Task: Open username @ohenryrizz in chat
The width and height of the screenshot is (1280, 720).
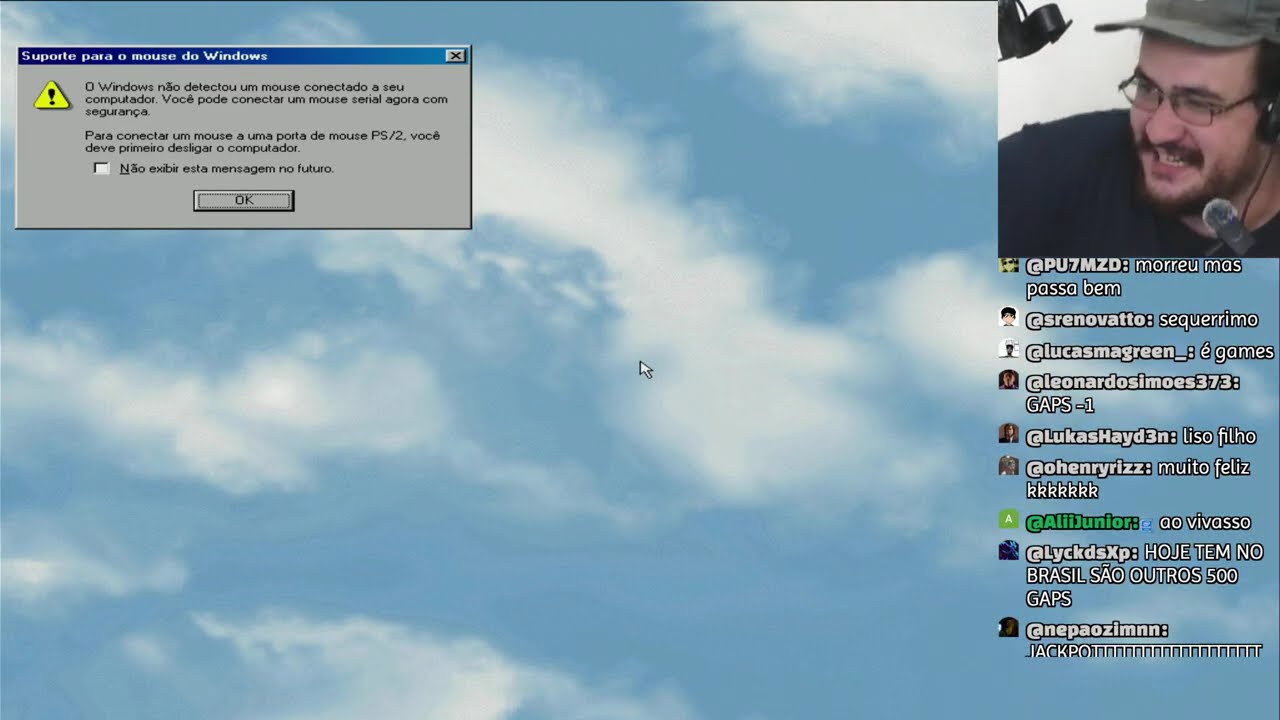Action: (x=1089, y=468)
